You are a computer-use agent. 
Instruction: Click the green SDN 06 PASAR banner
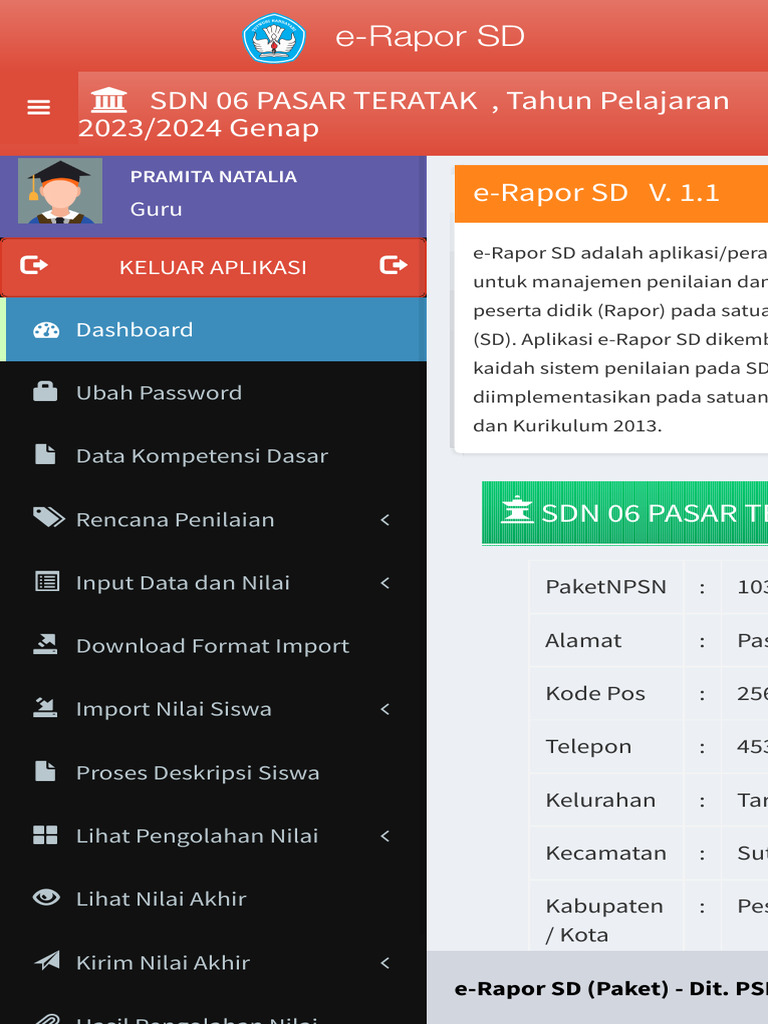[625, 513]
